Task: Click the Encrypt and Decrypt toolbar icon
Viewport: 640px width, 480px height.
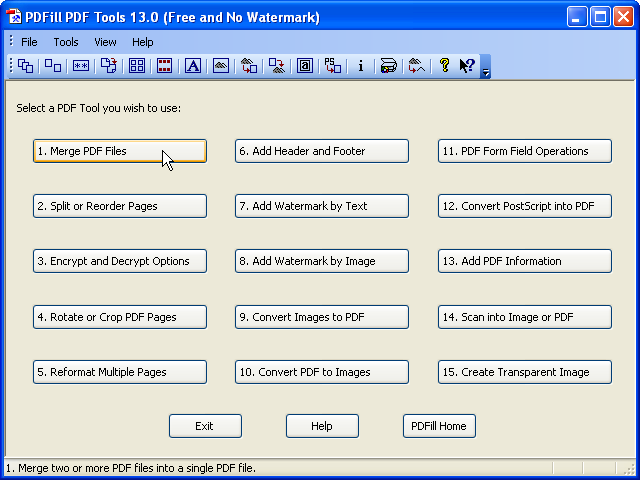Action: (x=81, y=66)
